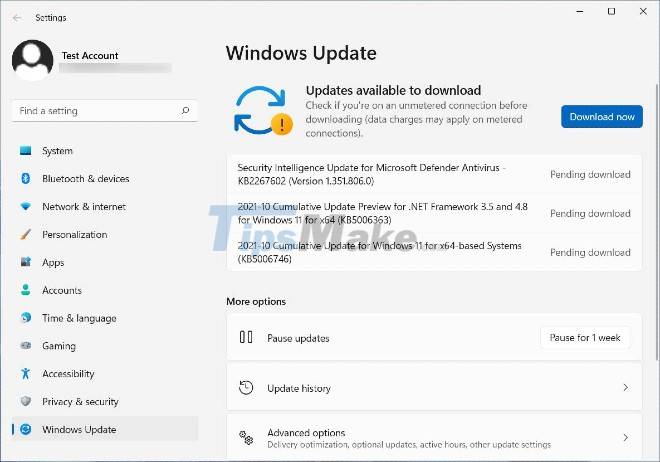Minimize the Settings window
Image resolution: width=660 pixels, height=462 pixels.
[580, 11]
